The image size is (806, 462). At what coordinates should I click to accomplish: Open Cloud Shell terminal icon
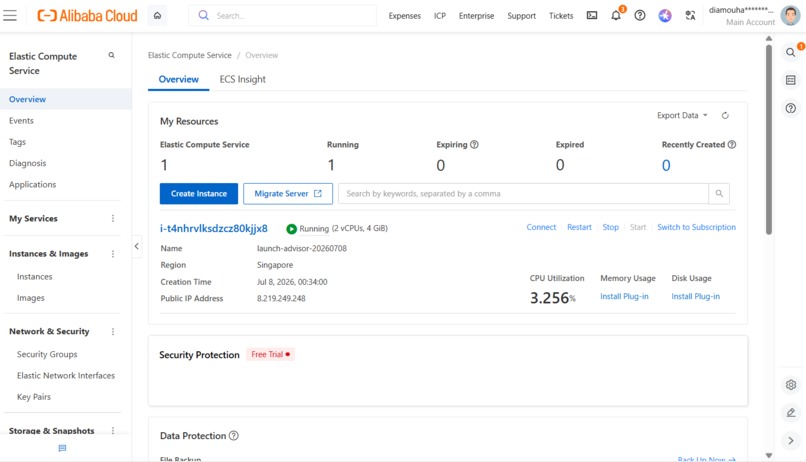(592, 15)
